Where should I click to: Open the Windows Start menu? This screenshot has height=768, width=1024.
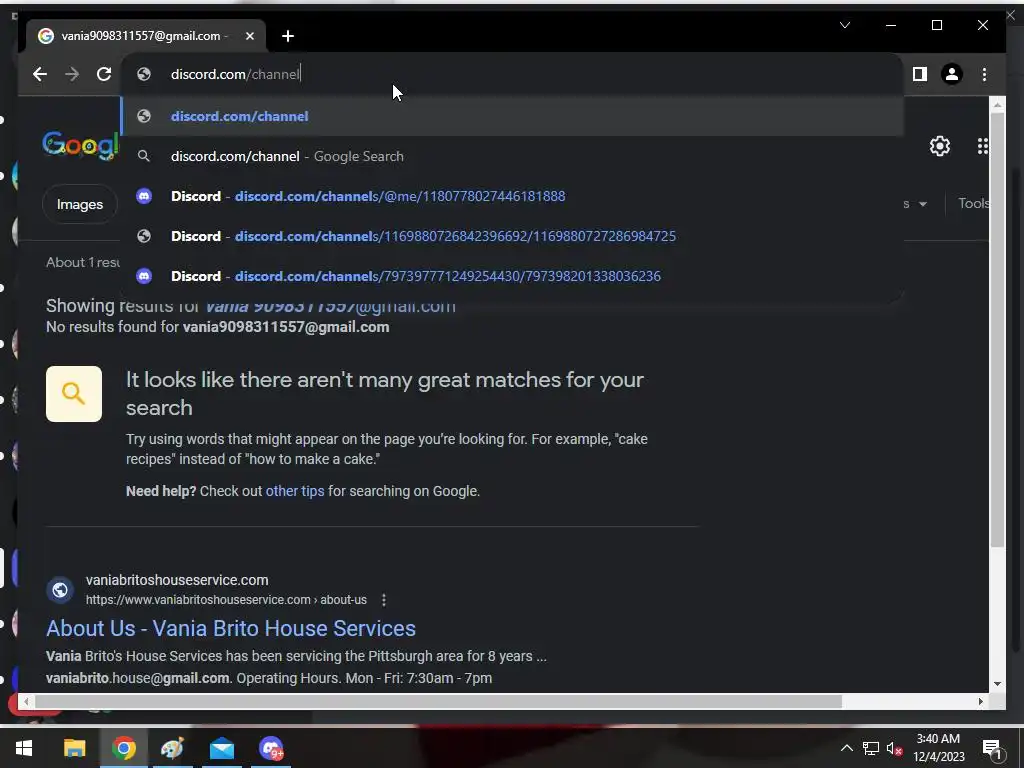[24, 748]
